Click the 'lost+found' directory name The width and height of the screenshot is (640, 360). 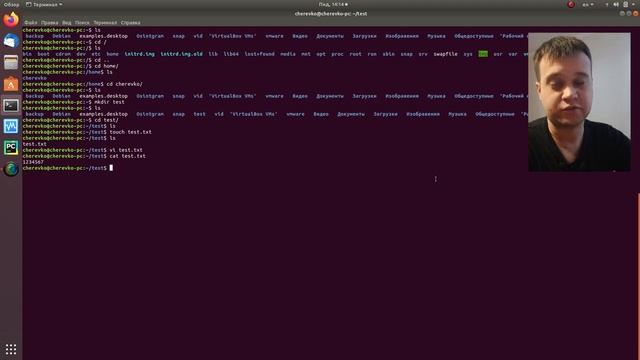259,54
